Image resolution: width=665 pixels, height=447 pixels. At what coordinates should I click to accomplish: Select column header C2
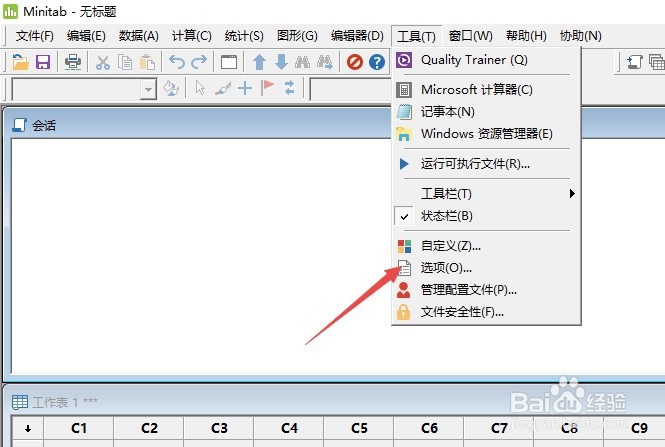tap(149, 428)
